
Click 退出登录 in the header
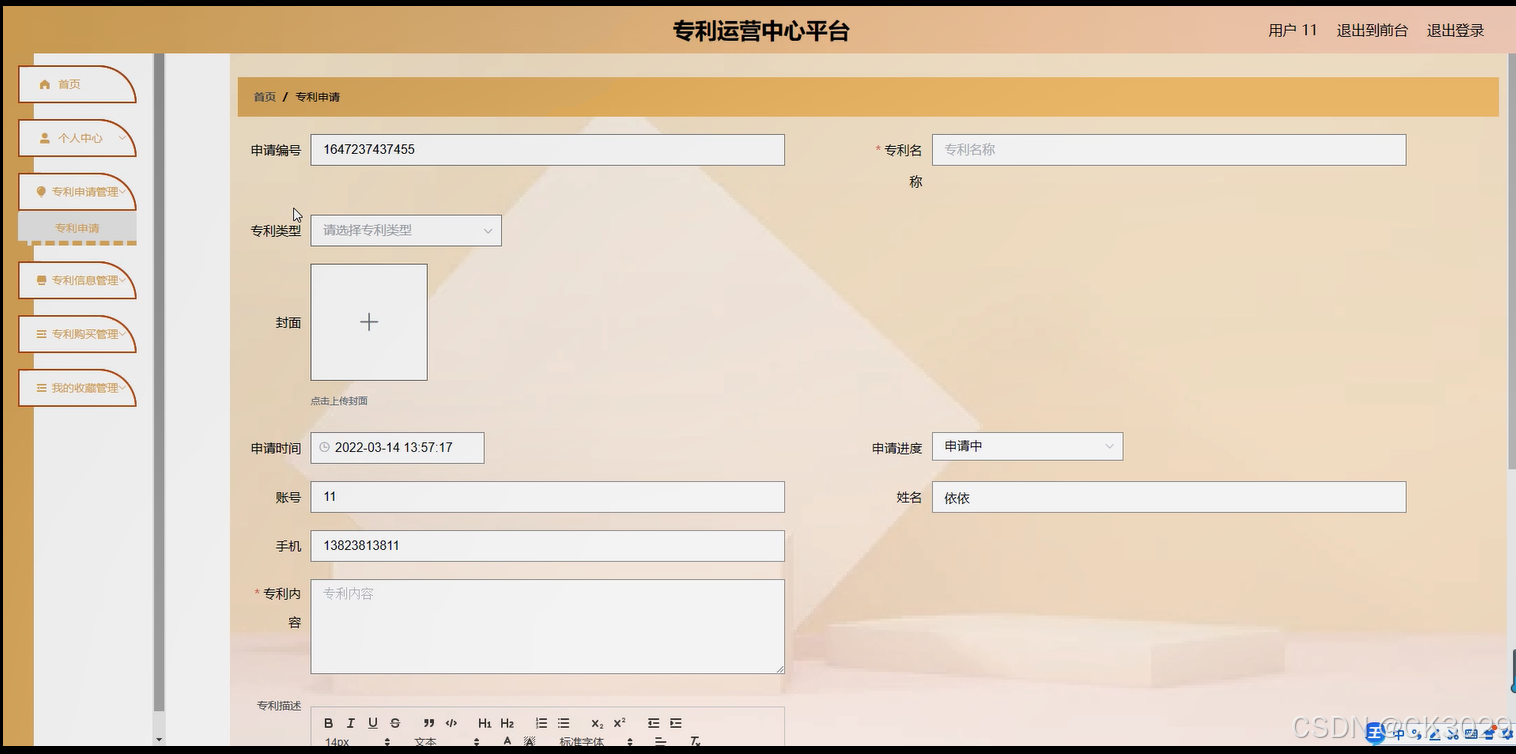[x=1455, y=31]
